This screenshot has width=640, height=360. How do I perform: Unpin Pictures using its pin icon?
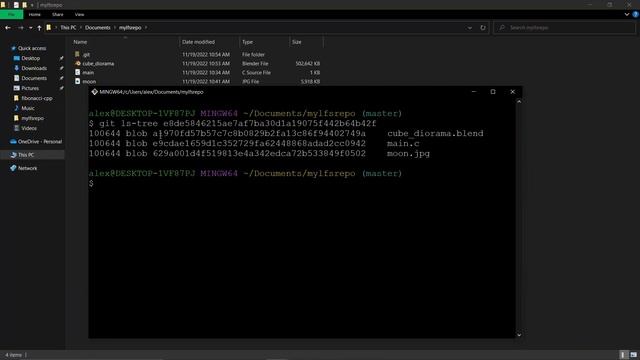pos(61,88)
